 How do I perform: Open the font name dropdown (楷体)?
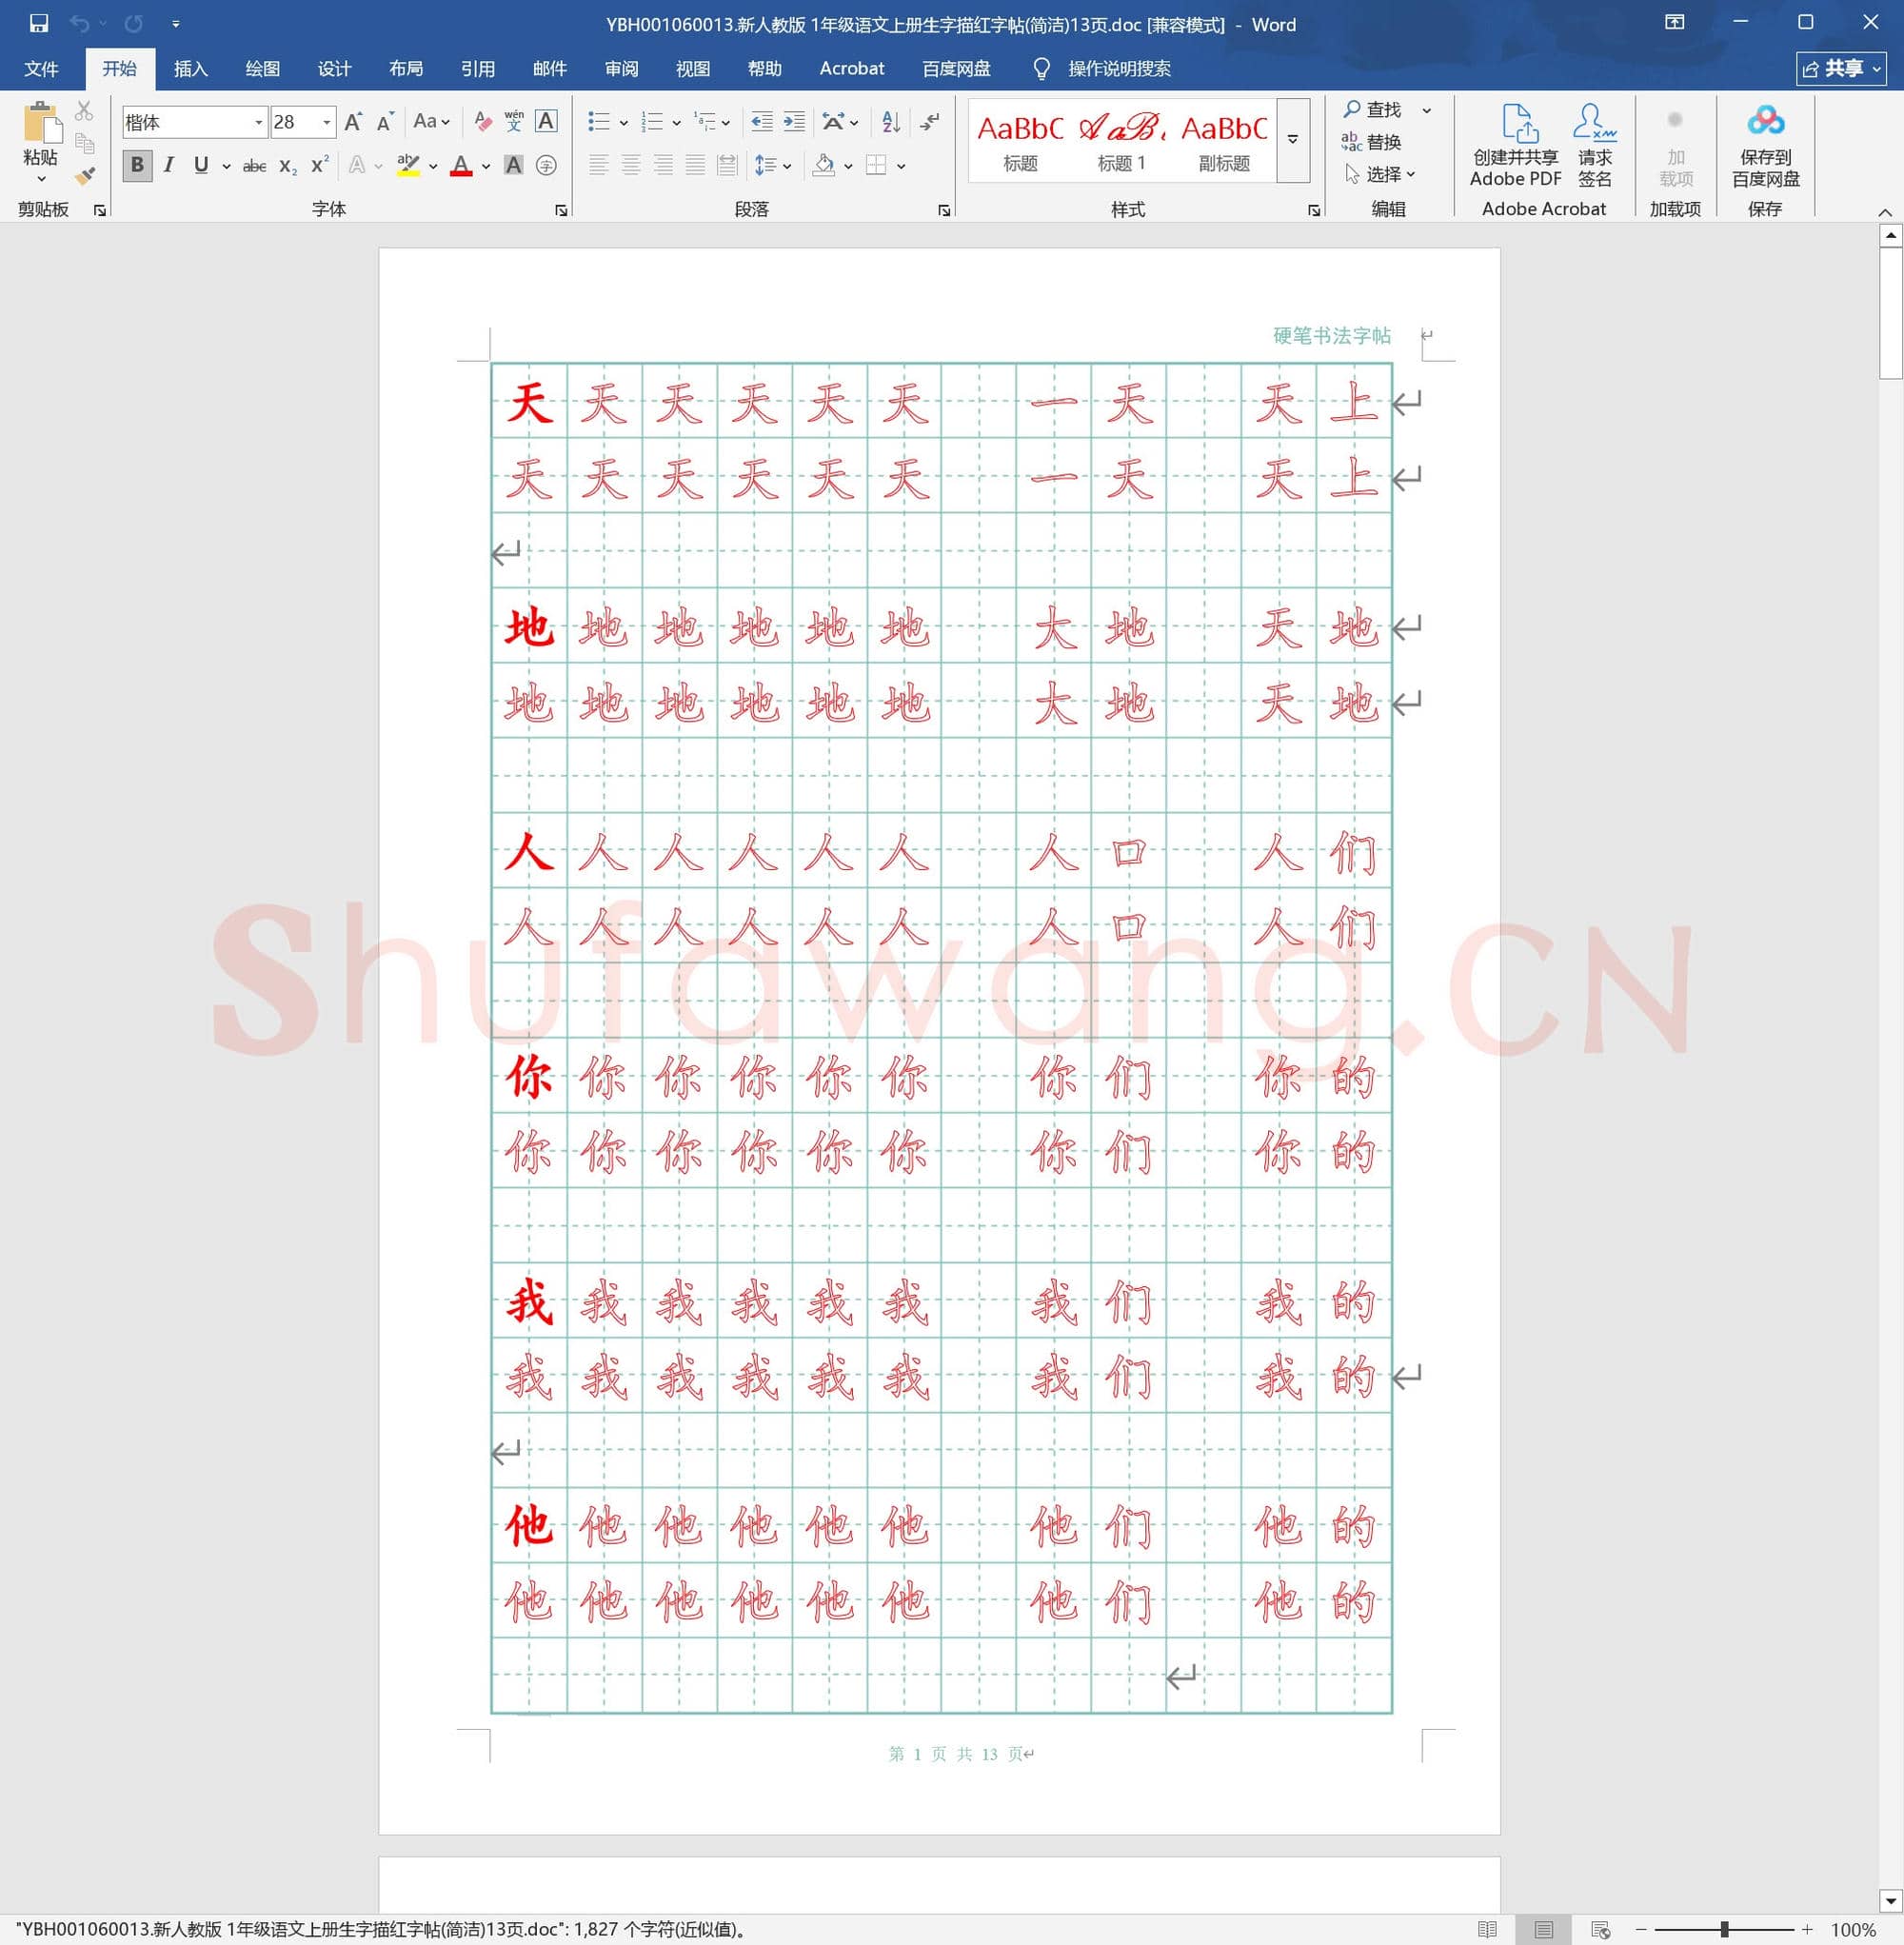click(259, 122)
